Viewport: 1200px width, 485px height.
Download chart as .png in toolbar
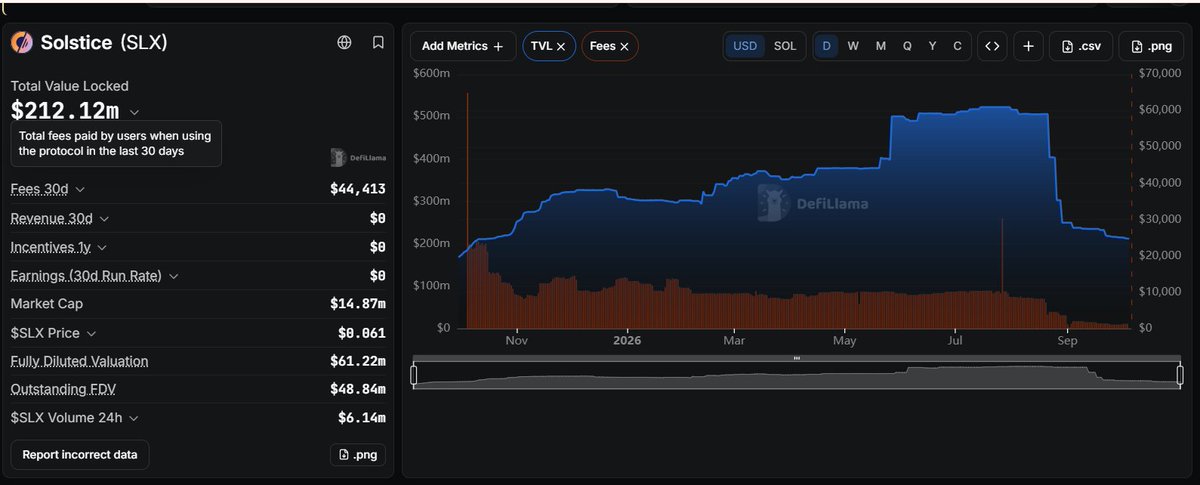[x=1150, y=46]
